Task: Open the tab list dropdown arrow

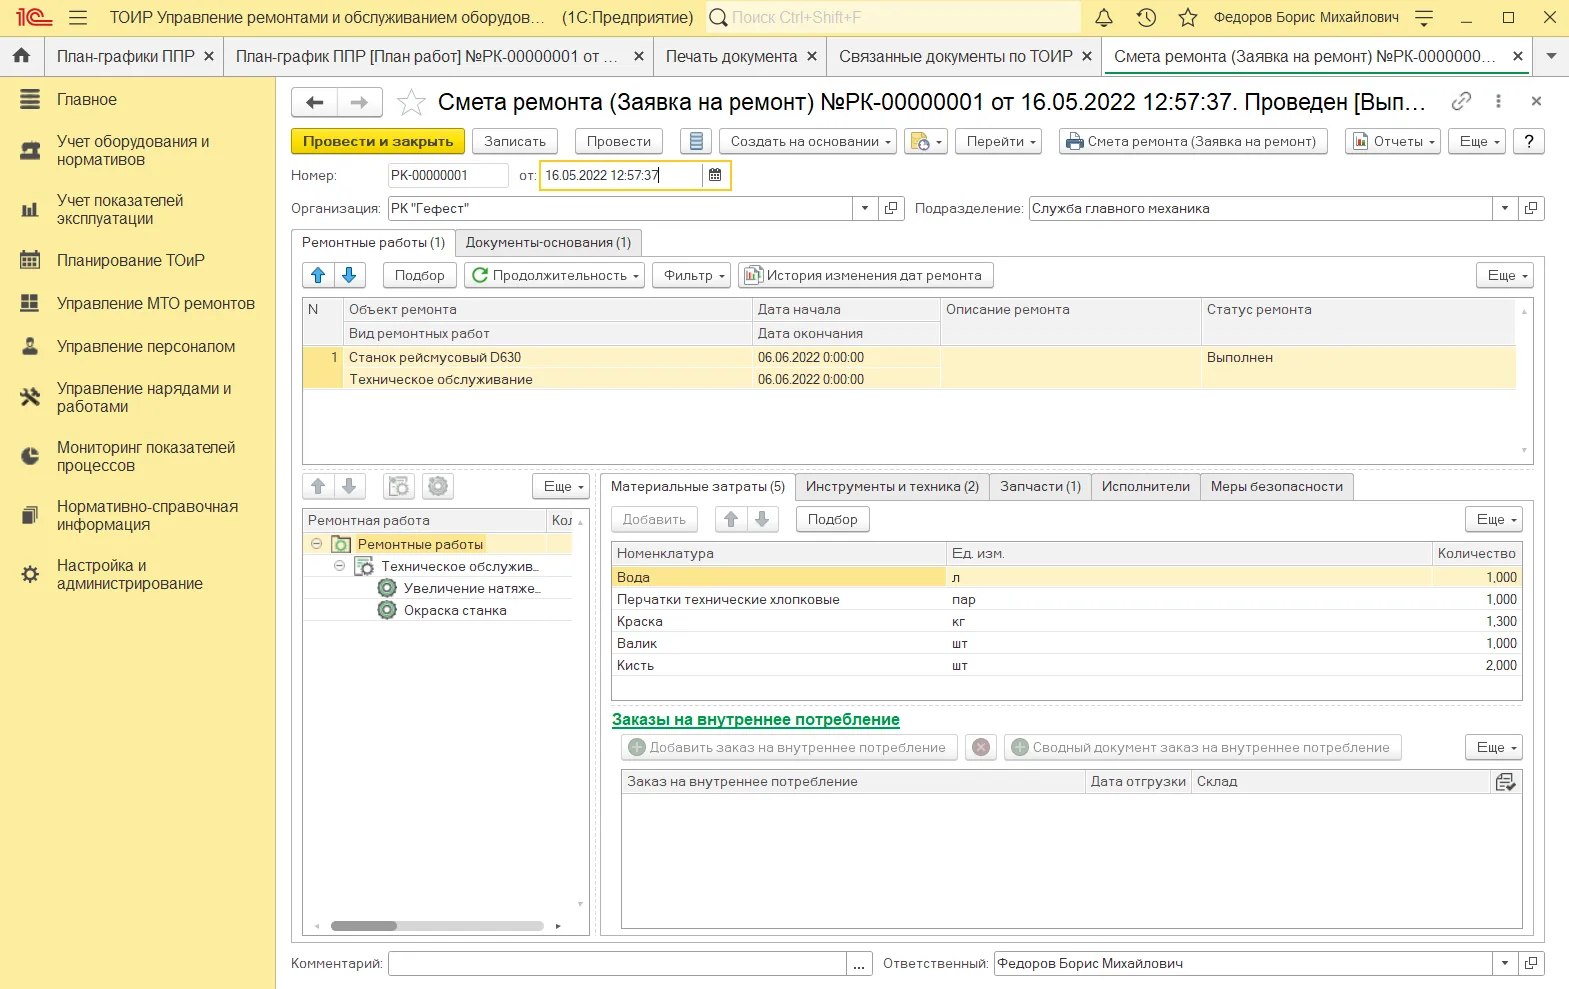Action: click(1551, 56)
